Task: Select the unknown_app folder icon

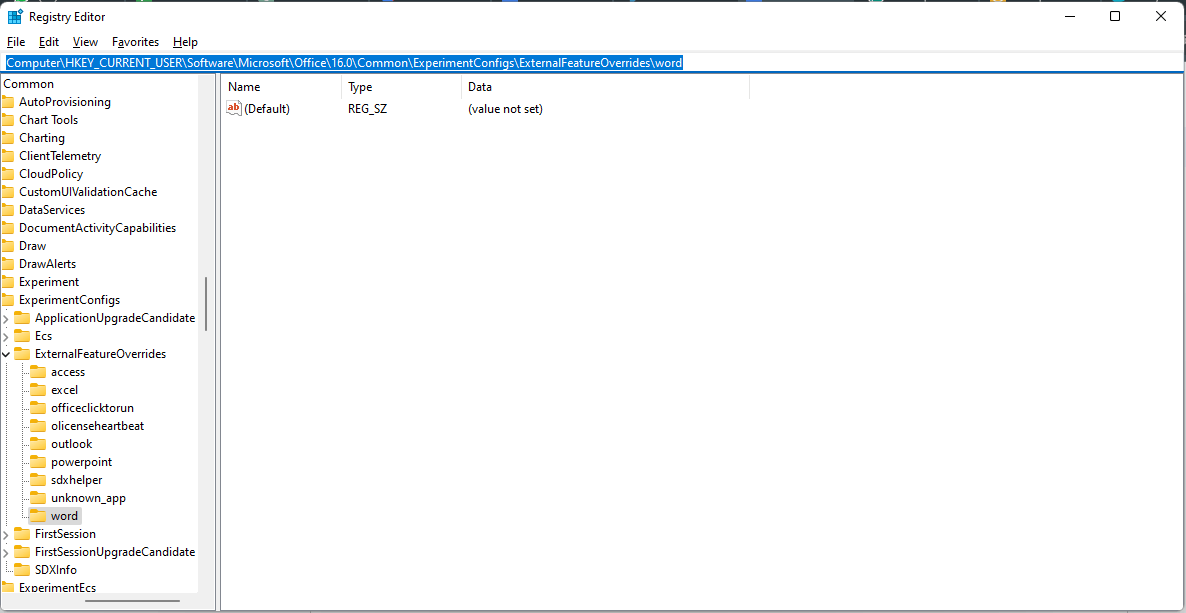Action: click(x=38, y=497)
